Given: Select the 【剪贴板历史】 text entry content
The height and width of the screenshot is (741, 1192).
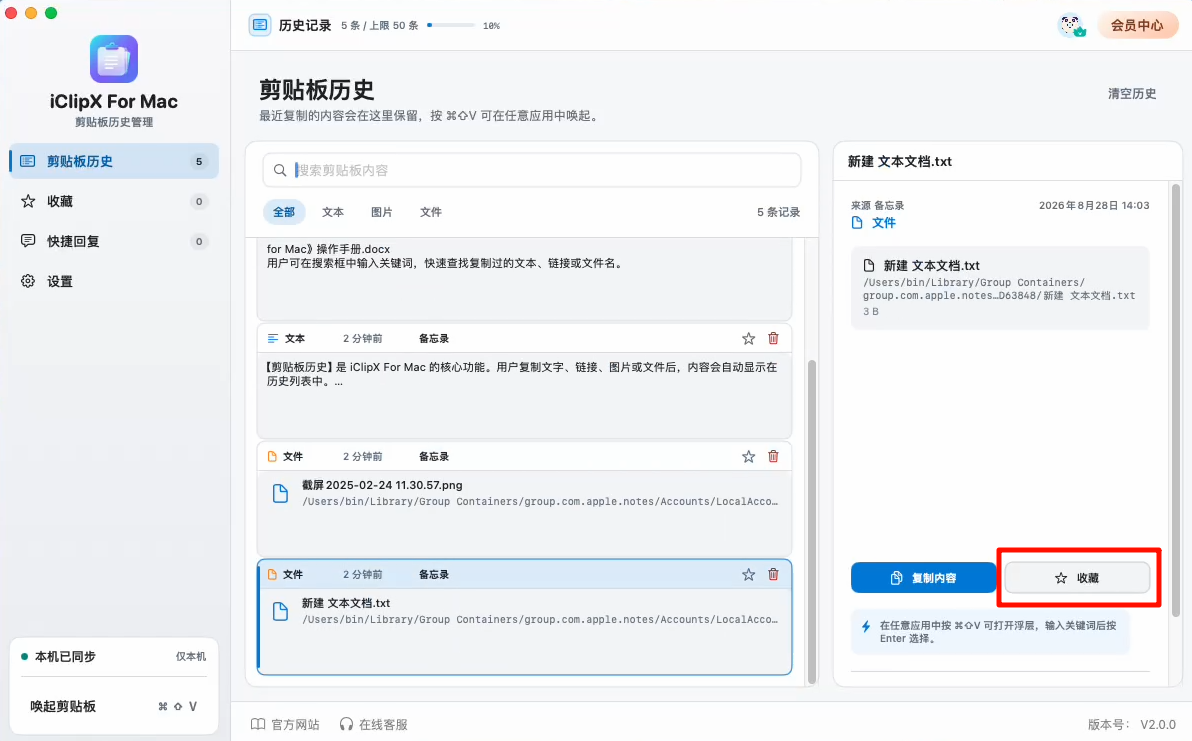Looking at the screenshot, I should (x=522, y=374).
